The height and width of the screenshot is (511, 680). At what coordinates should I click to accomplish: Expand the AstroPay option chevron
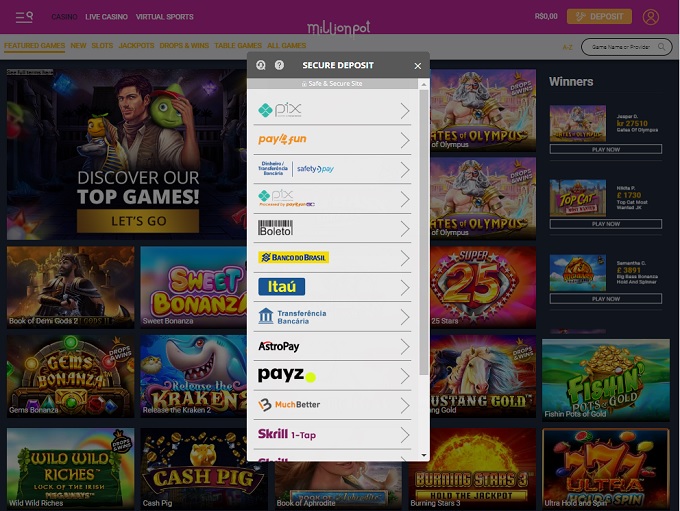pos(405,346)
